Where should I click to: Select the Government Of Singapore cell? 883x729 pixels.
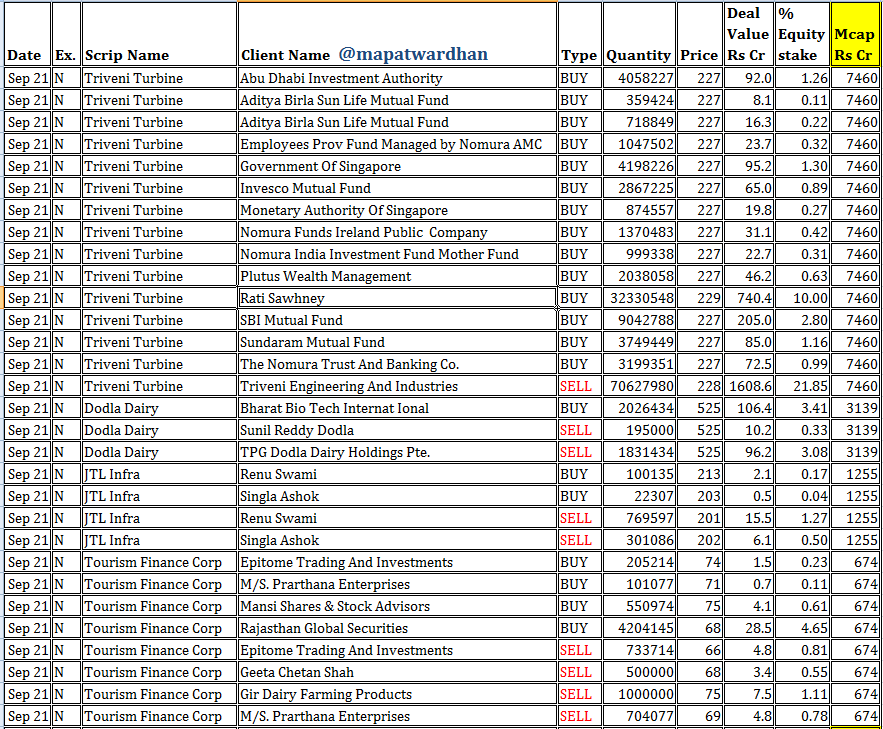pos(398,166)
